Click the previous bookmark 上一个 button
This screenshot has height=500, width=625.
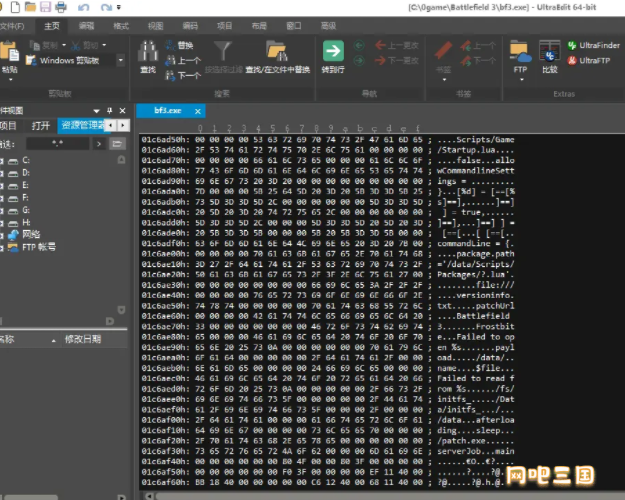[478, 45]
